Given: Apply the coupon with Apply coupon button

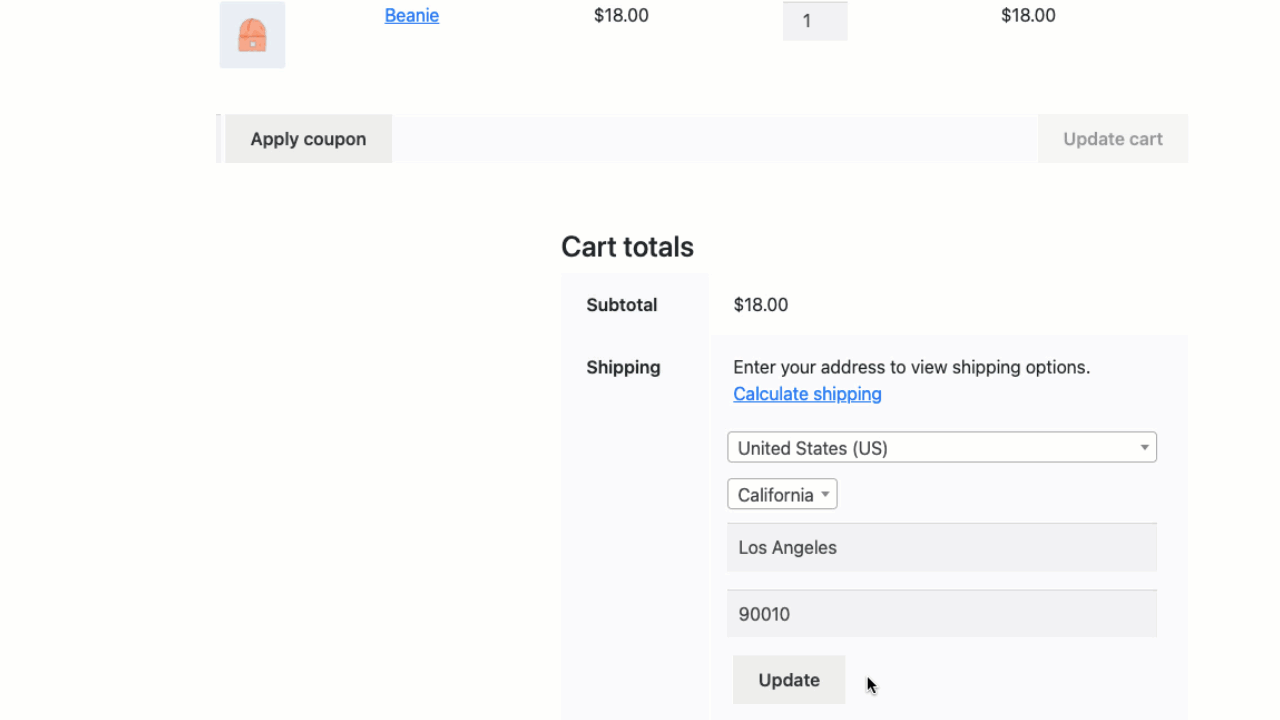Looking at the screenshot, I should coord(308,139).
